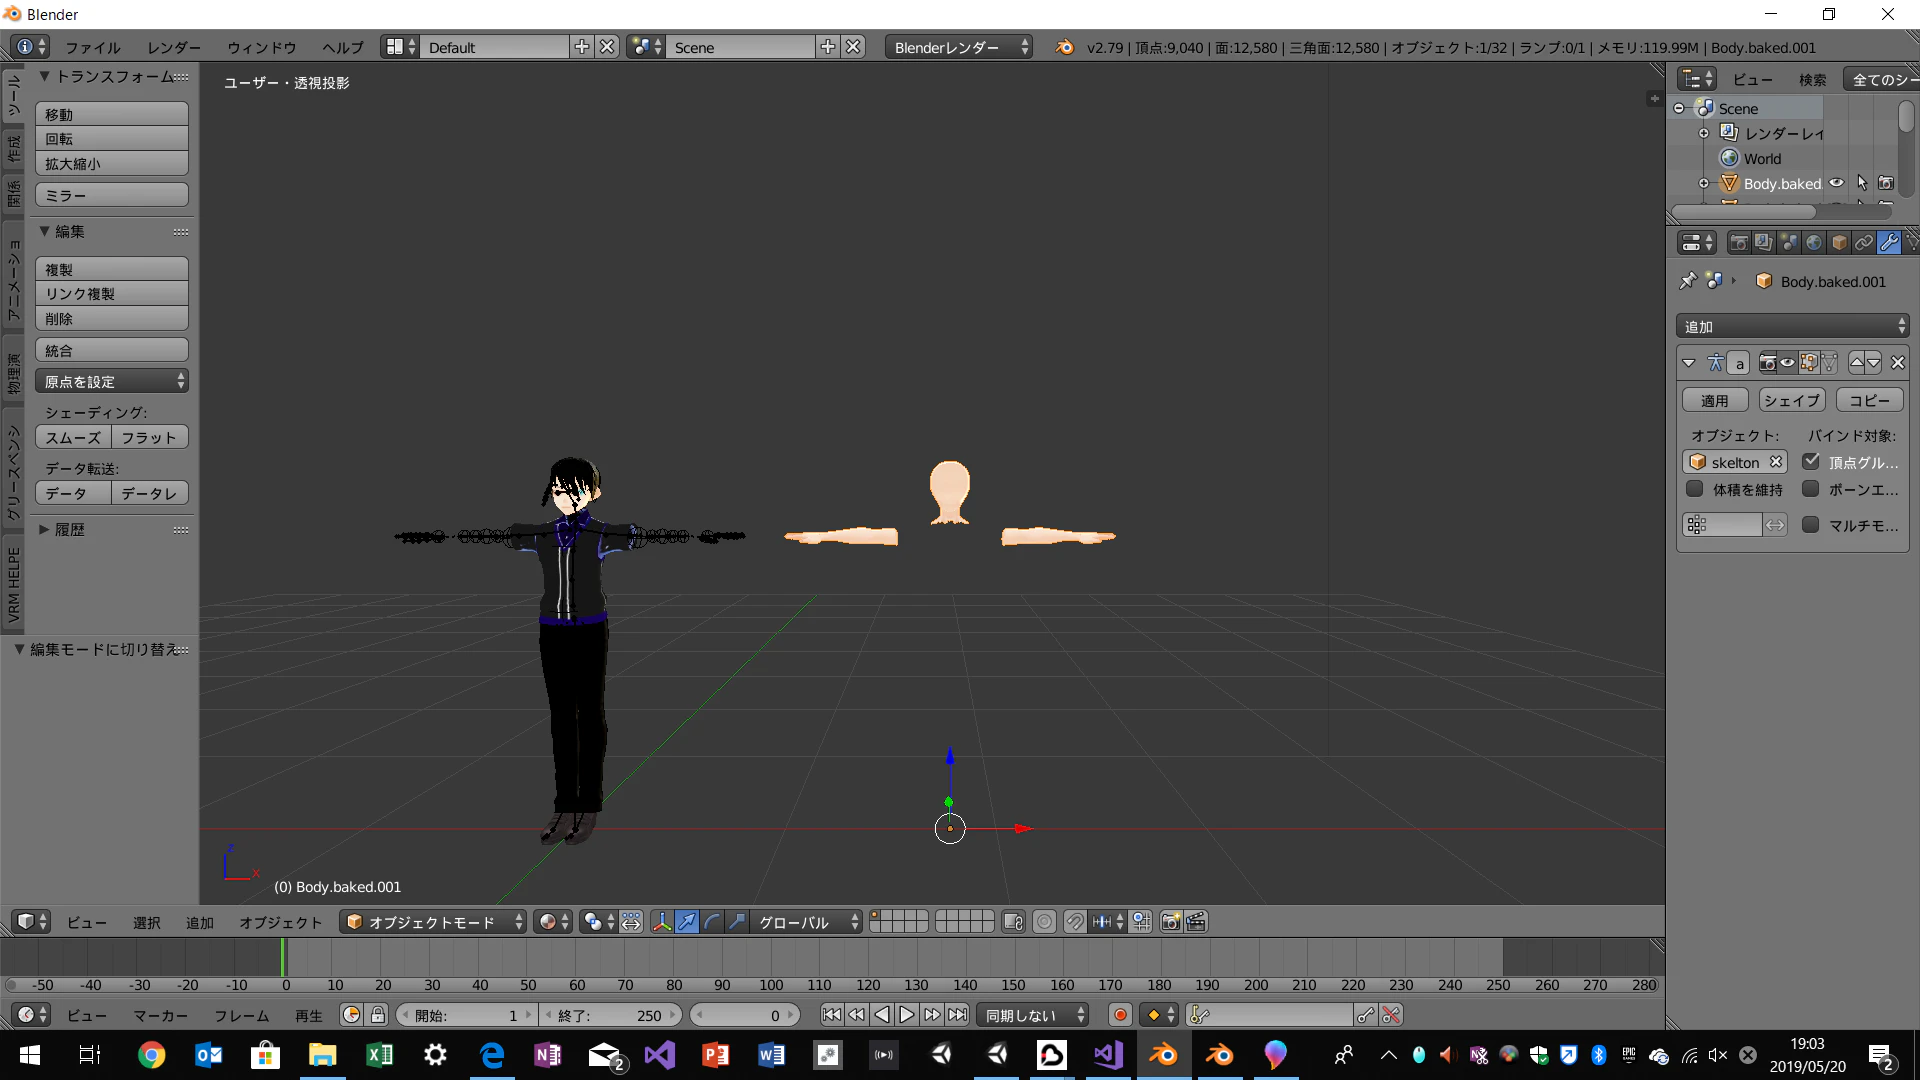Open the Render Layers properties tab
1920x1080 pixels.
tap(1764, 243)
